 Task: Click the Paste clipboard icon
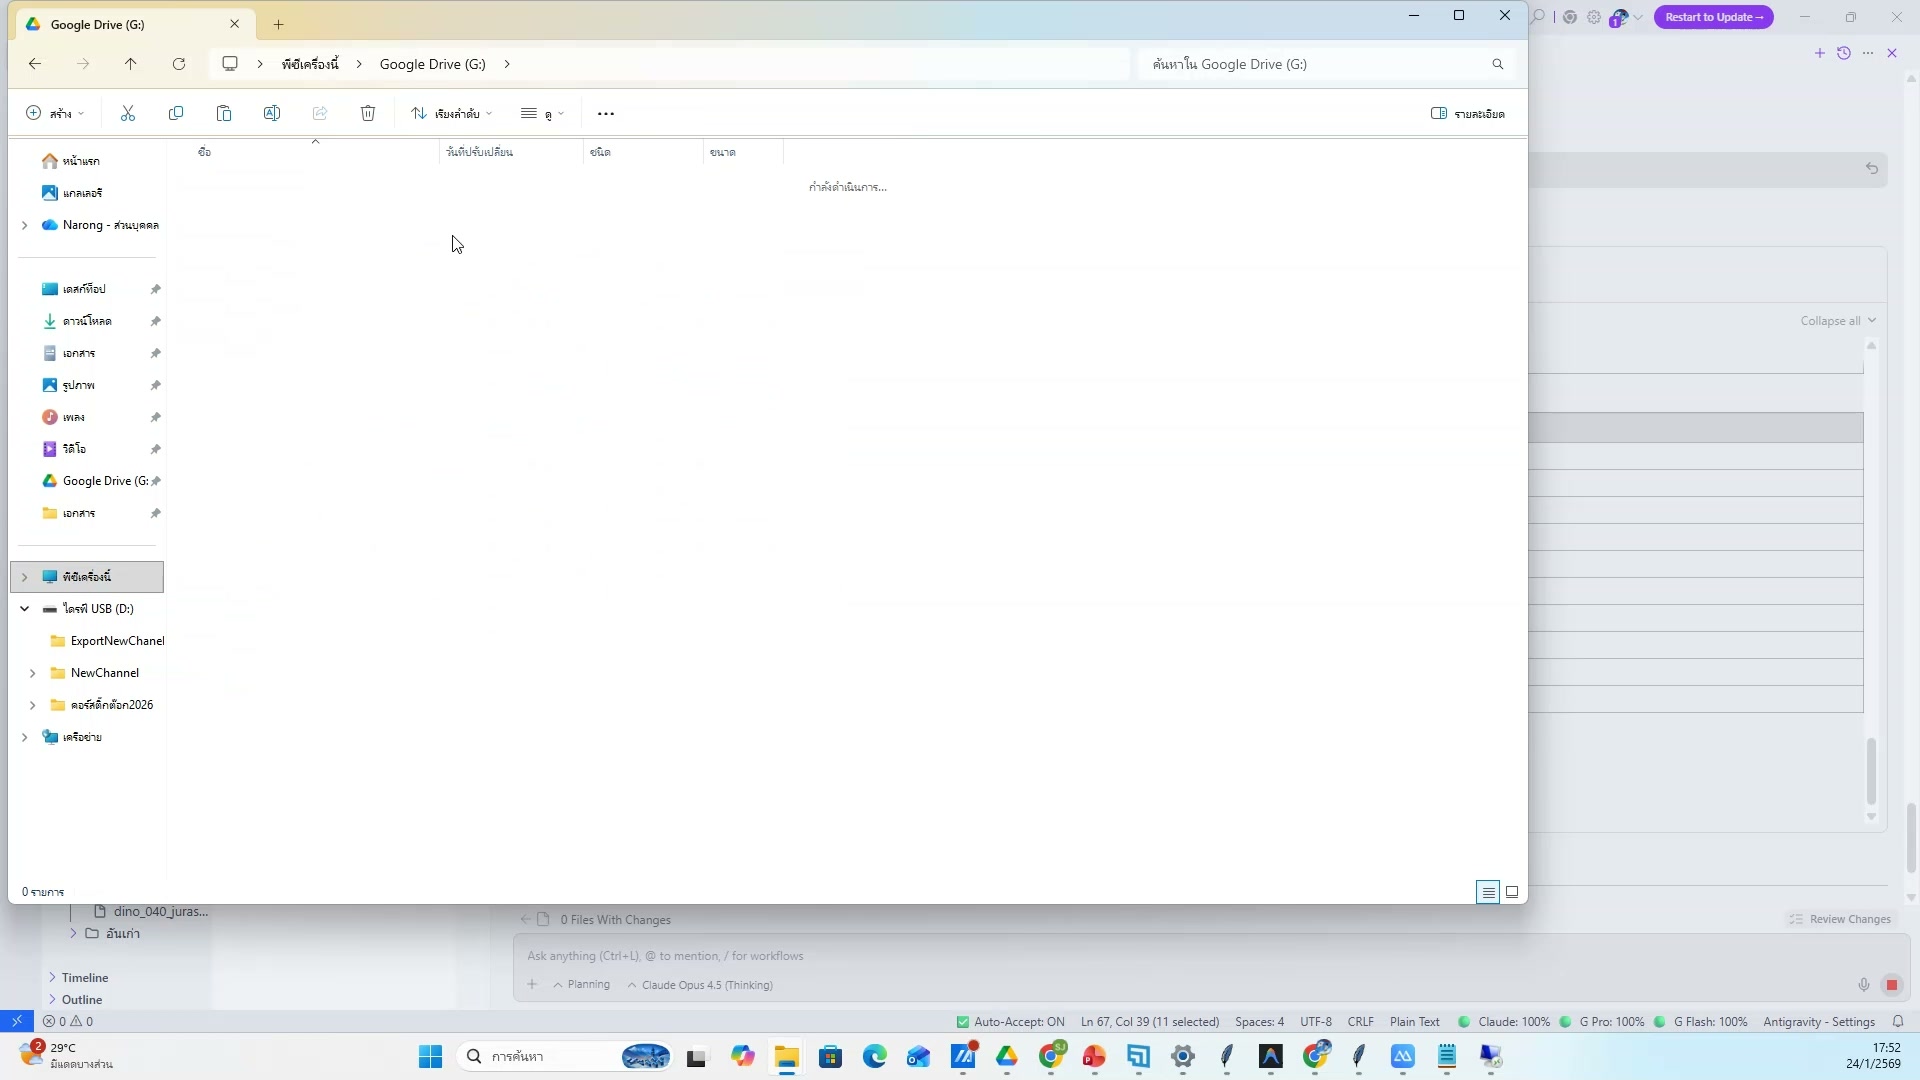pos(224,114)
